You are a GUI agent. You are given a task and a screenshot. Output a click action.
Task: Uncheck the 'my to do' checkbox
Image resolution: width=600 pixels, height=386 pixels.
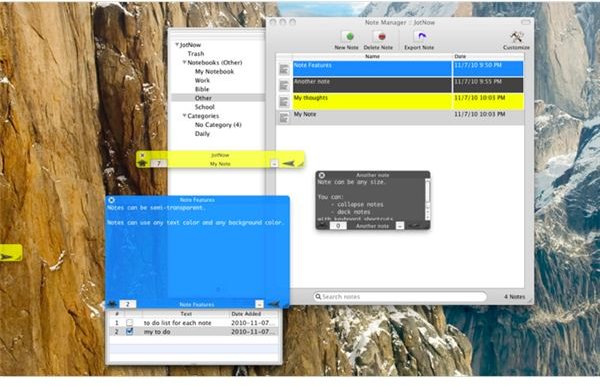130,331
